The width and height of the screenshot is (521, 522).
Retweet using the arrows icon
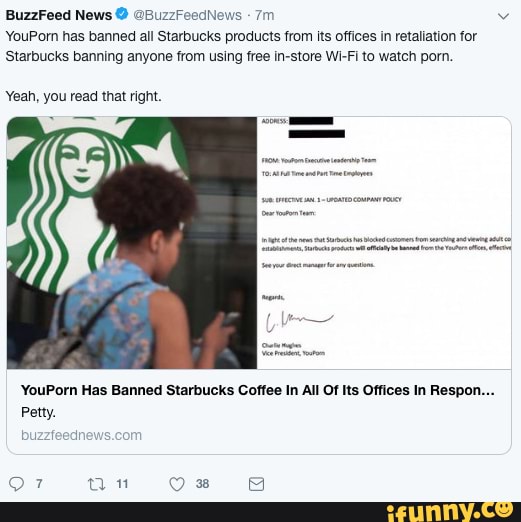(97, 484)
